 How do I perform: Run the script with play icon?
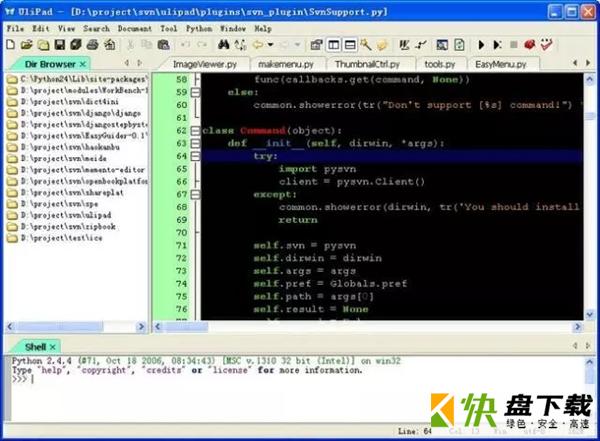pyautogui.click(x=481, y=45)
